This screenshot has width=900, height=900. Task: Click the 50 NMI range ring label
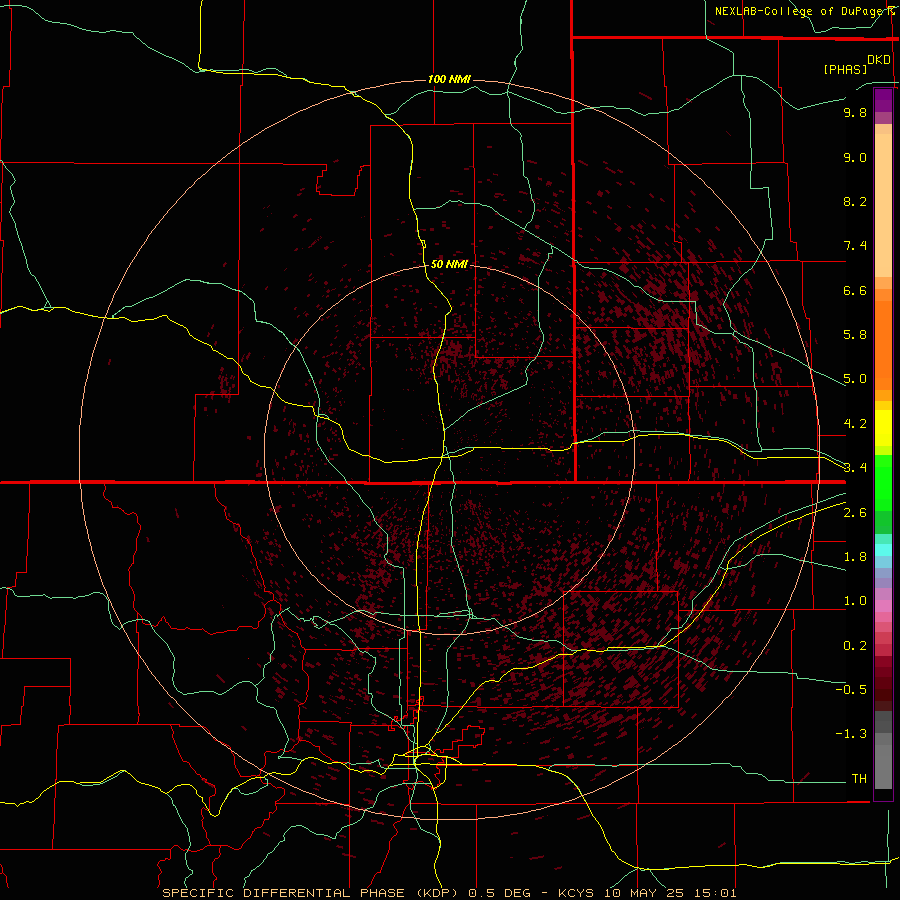[x=449, y=264]
